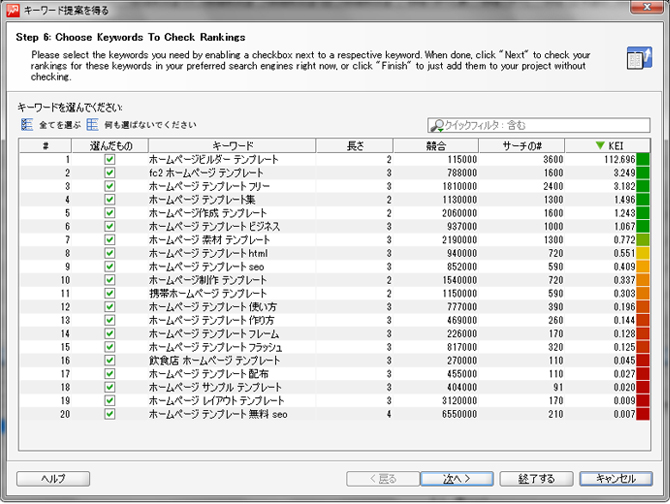Select keyword ホームページ テンプレート ビジネス
This screenshot has width=670, height=504.
(x=215, y=226)
